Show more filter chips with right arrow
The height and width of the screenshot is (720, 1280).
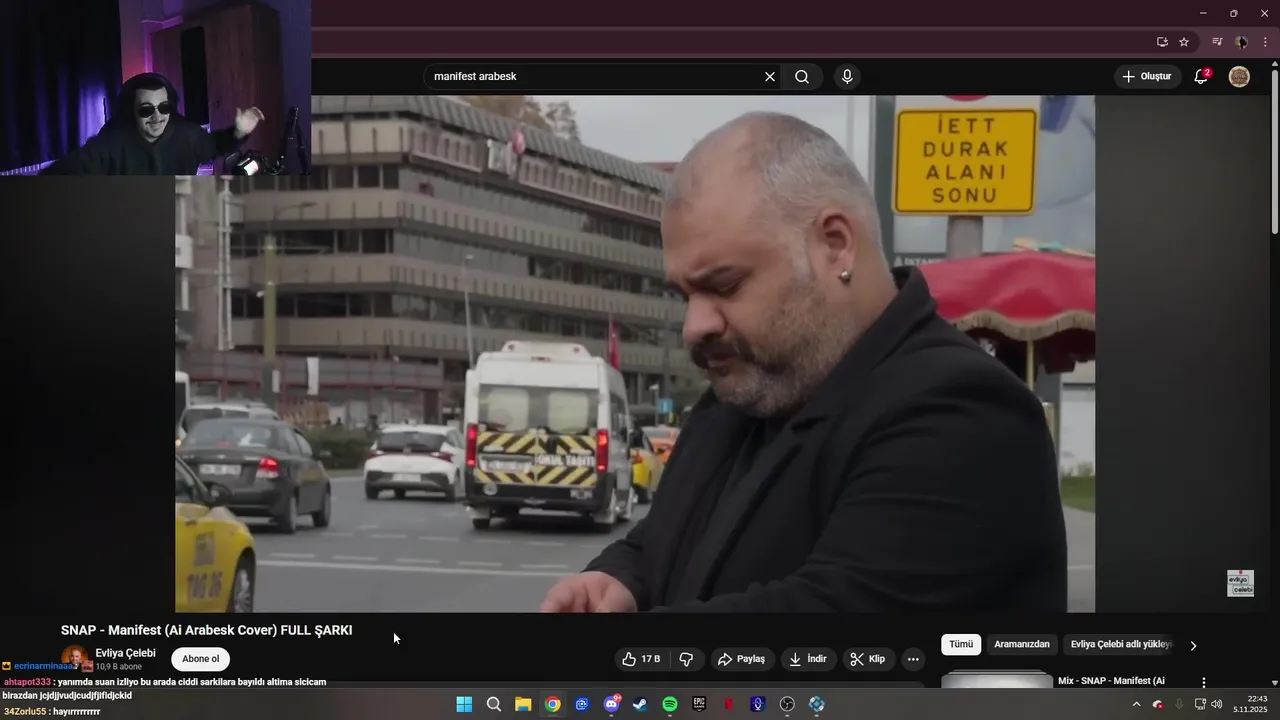coord(1193,646)
